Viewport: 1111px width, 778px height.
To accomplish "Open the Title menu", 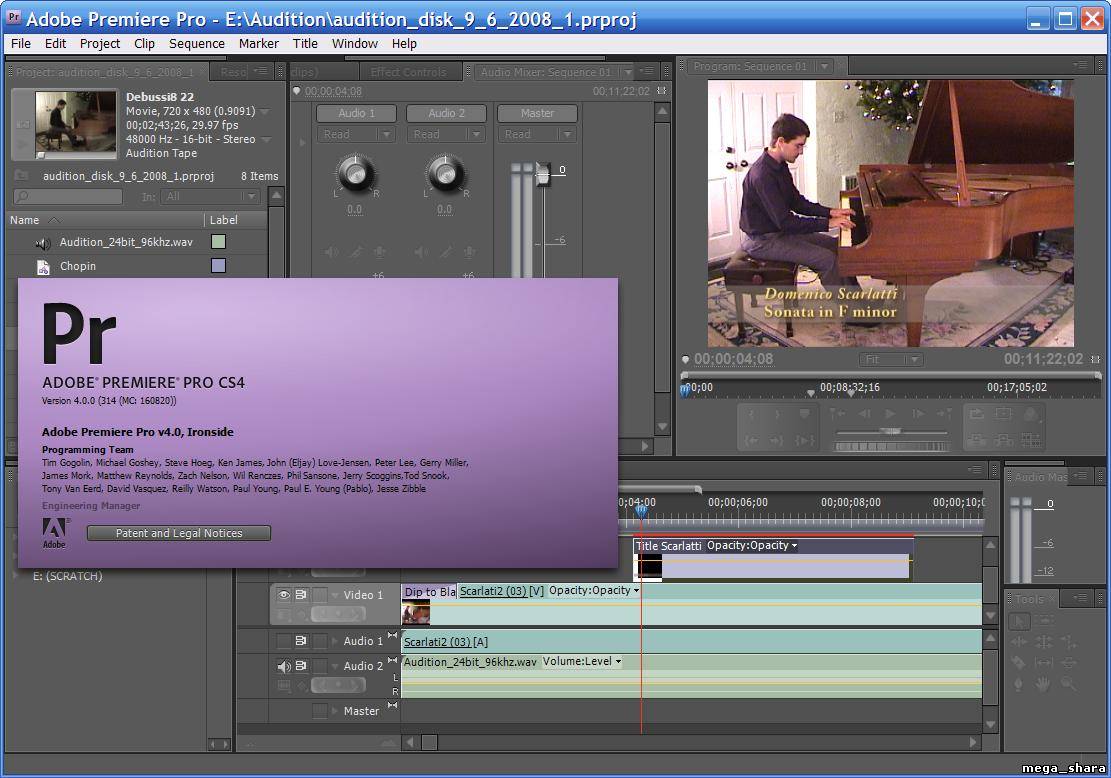I will point(305,43).
